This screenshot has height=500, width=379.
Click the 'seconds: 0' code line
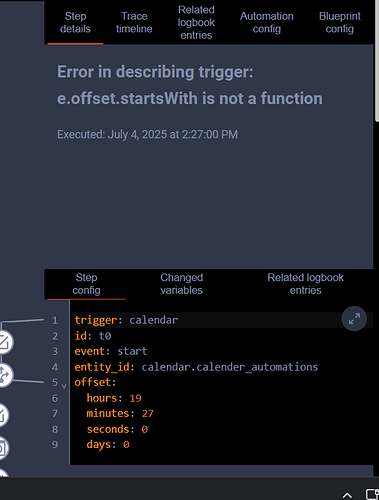point(117,429)
